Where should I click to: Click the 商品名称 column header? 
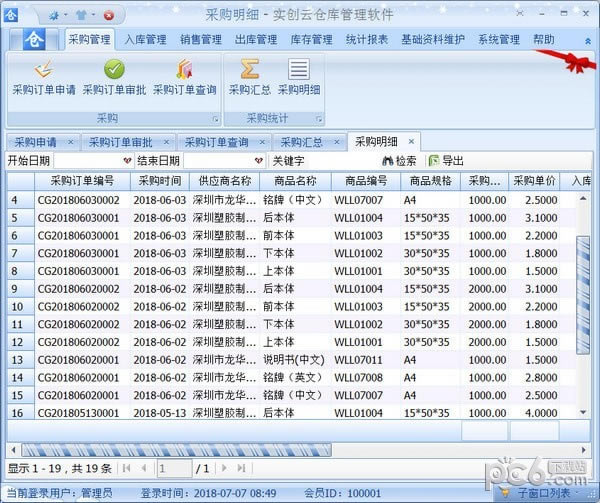(x=294, y=181)
